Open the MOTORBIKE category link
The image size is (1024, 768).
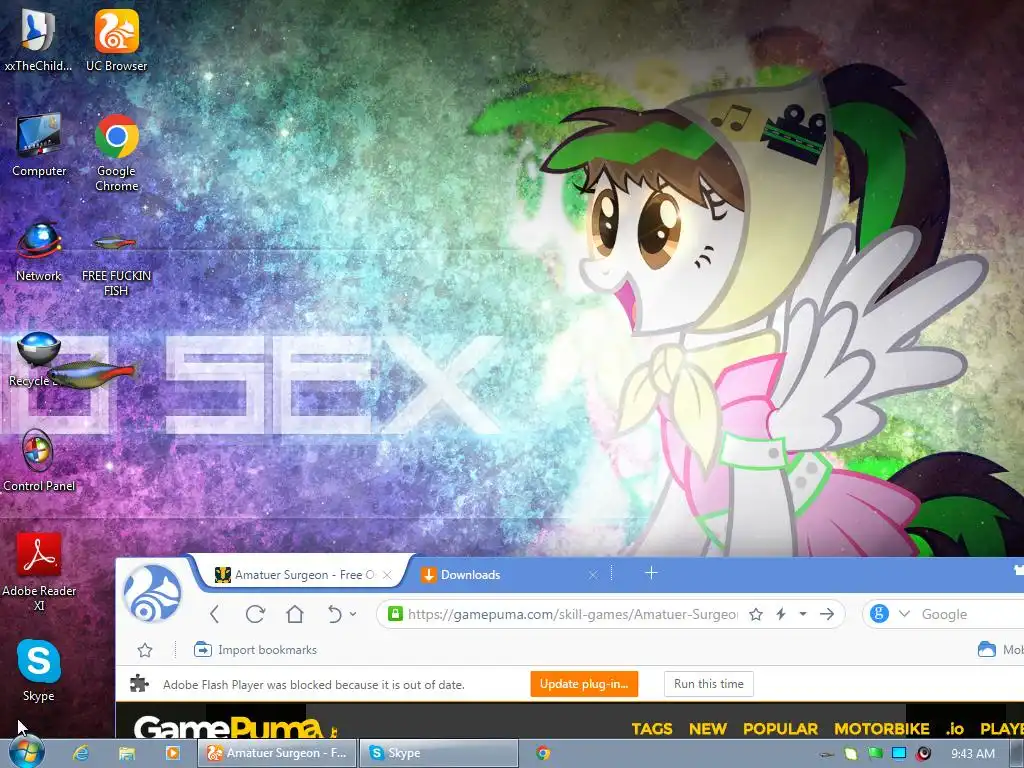tap(882, 729)
